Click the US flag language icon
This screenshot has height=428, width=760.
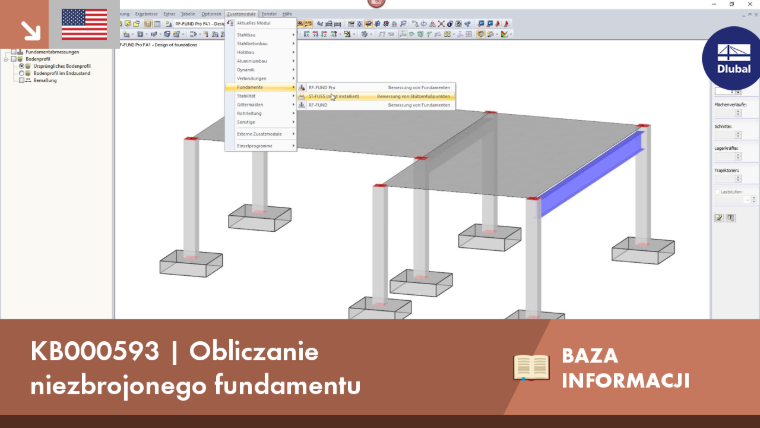(84, 24)
